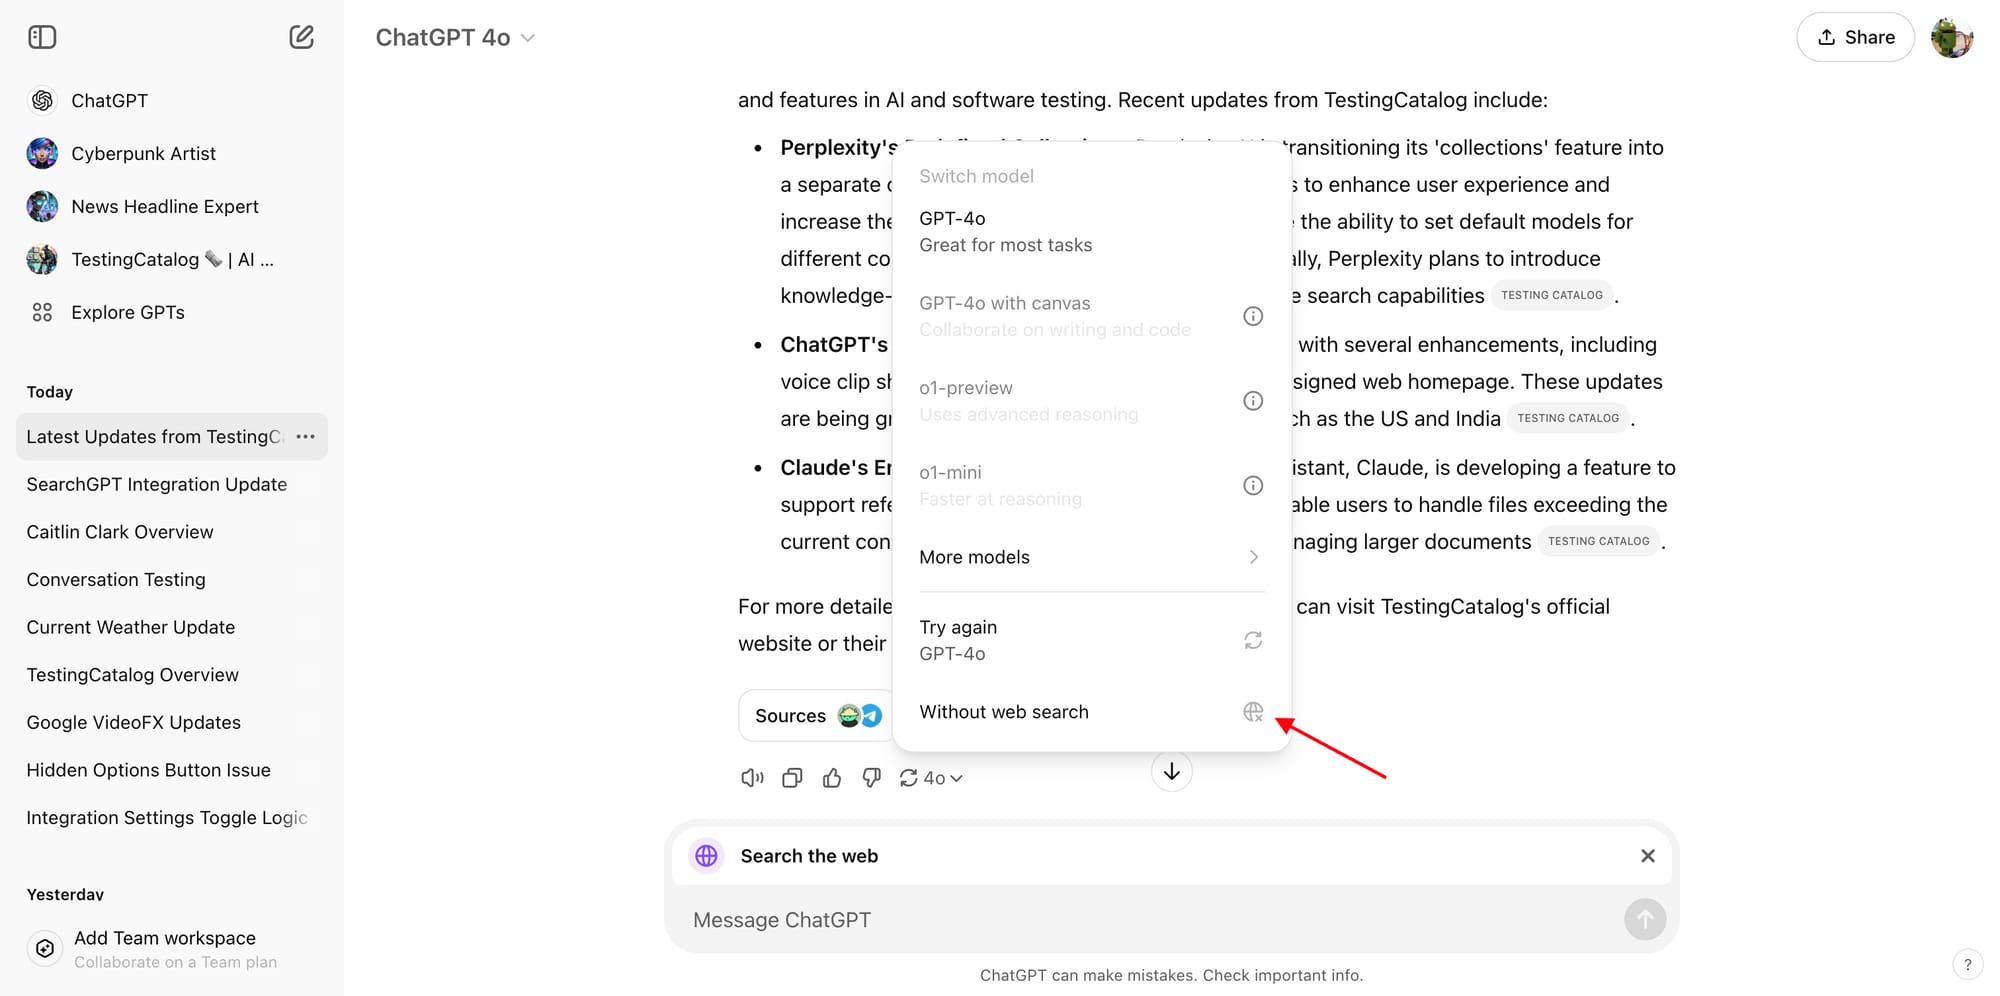The height and width of the screenshot is (996, 2000).
Task: Open Current Weather Update chat
Action: pos(172,627)
